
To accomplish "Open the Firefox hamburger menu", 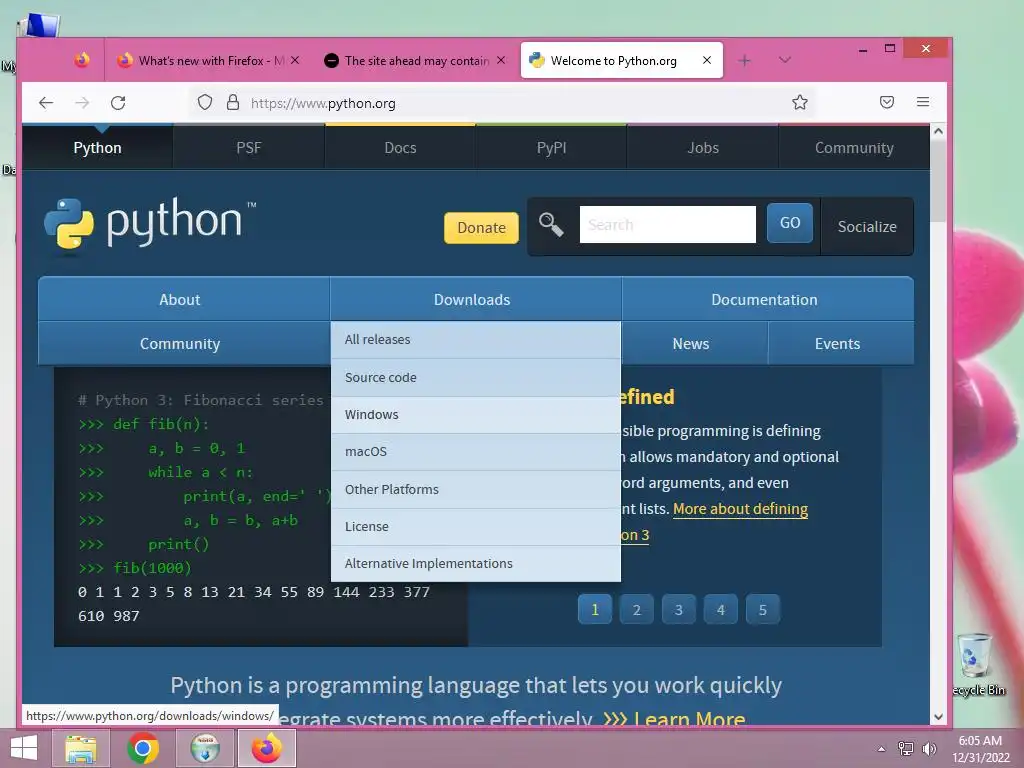I will point(922,102).
